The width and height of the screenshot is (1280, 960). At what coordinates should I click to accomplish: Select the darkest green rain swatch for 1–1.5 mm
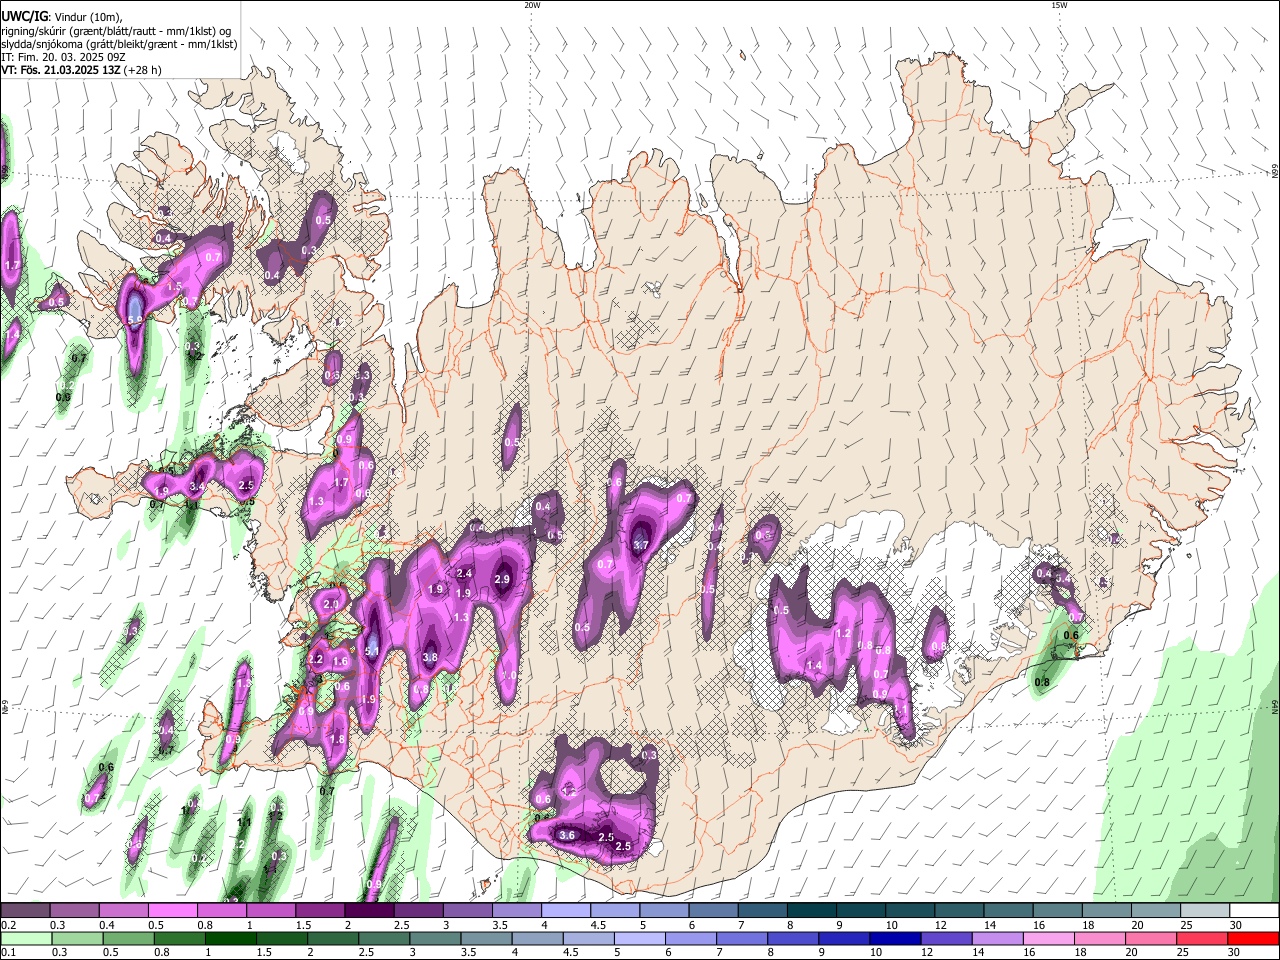coord(230,939)
